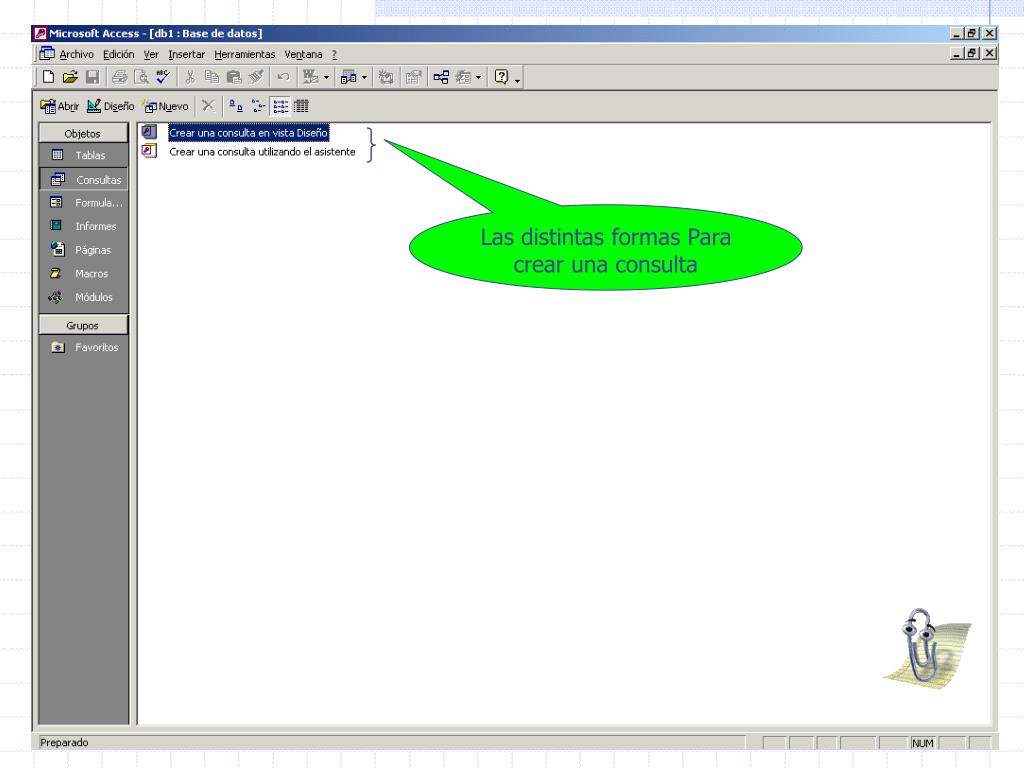Viewport: 1024px width, 768px height.
Task: Open the Ventana menu
Action: tap(303, 54)
